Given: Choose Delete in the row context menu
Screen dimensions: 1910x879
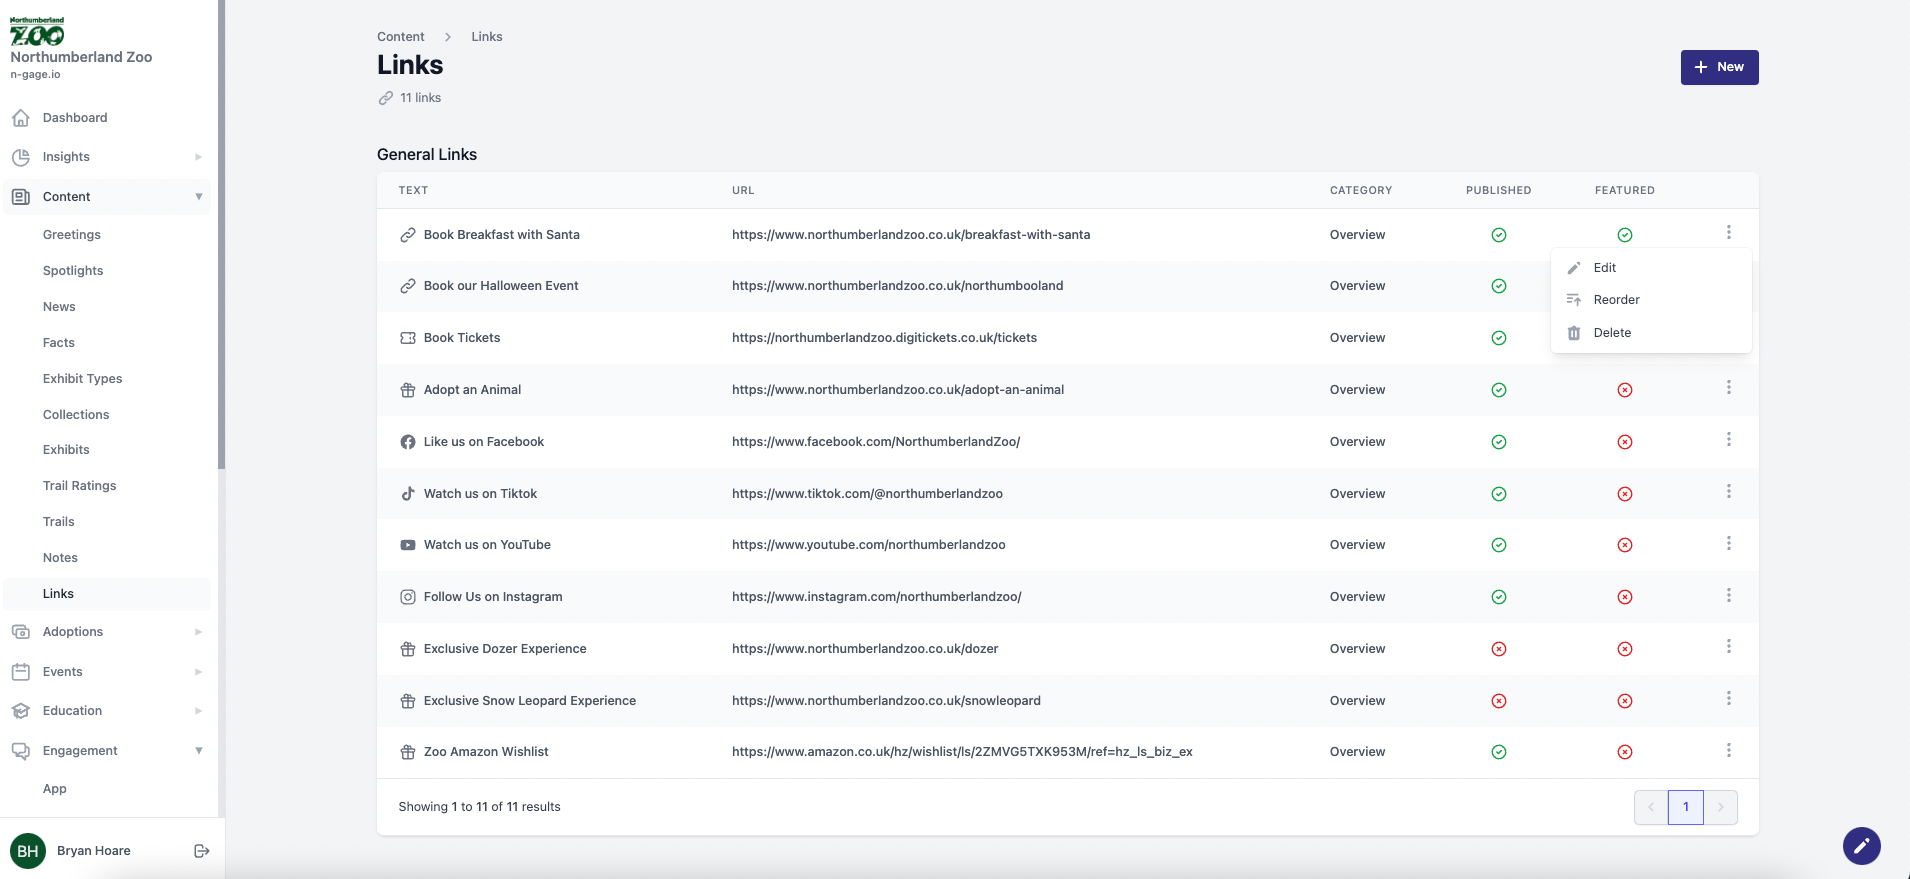Looking at the screenshot, I should (1611, 333).
